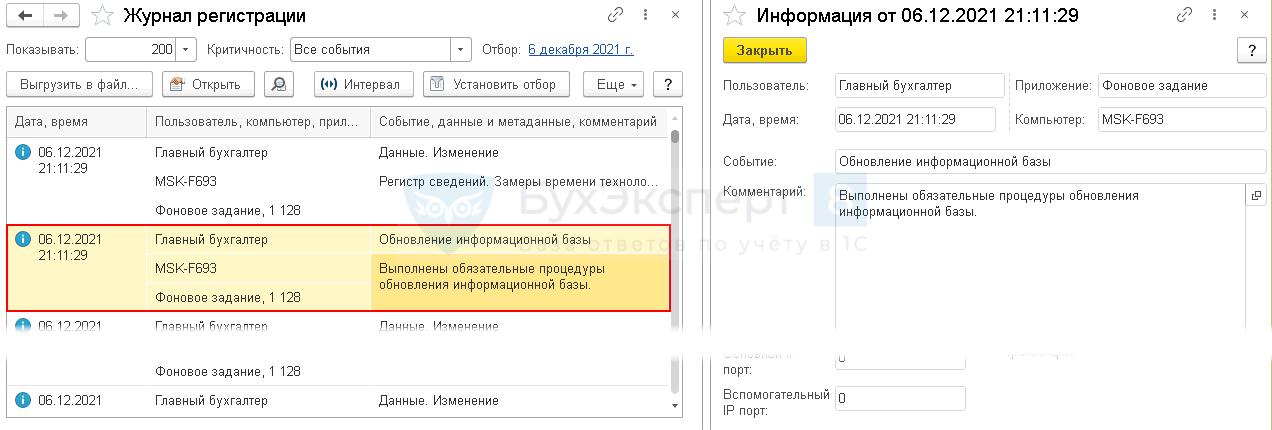1272x430 pixels.
Task: Copy link icon in Журнал регистрации header
Action: click(x=615, y=15)
